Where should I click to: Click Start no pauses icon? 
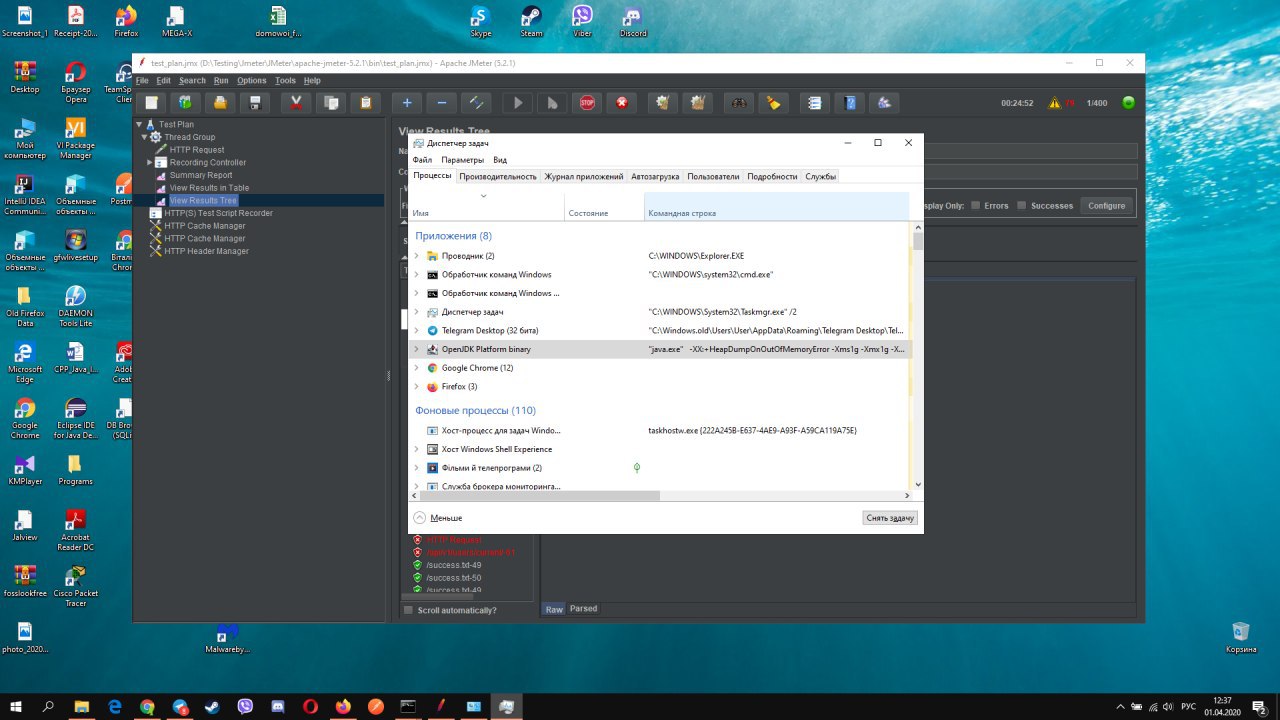(551, 102)
